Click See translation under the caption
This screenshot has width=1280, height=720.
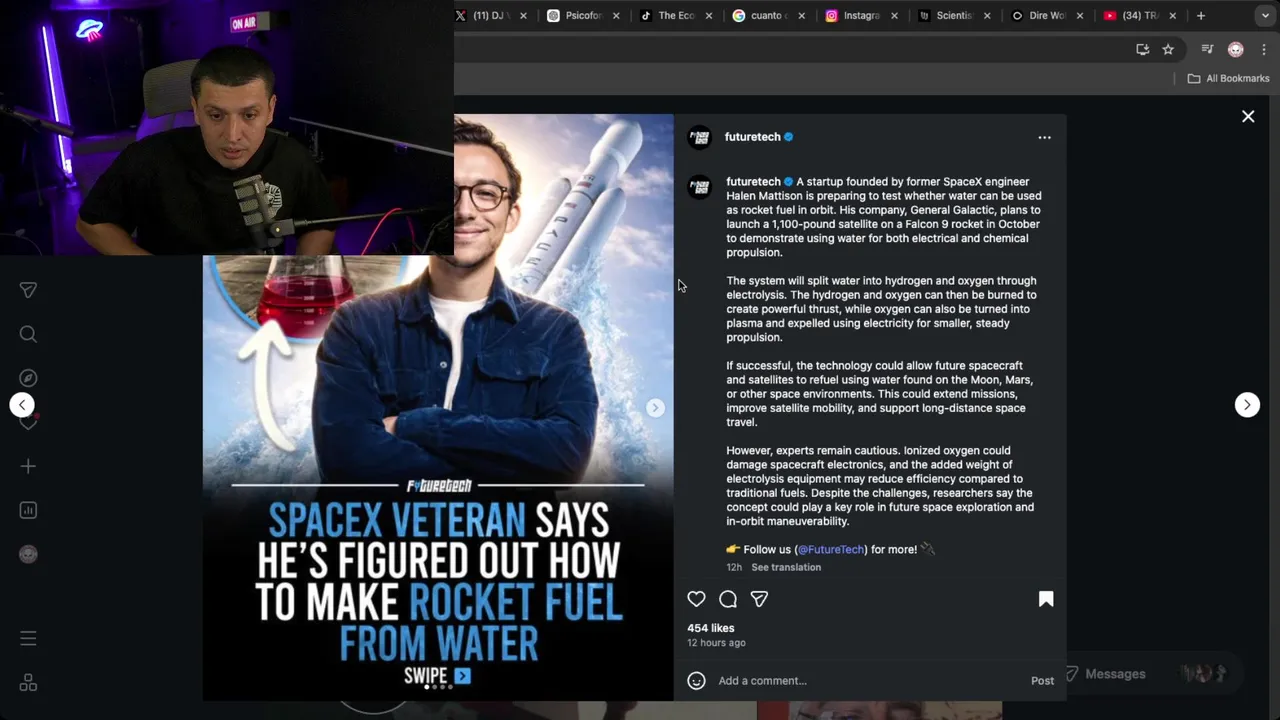[786, 567]
